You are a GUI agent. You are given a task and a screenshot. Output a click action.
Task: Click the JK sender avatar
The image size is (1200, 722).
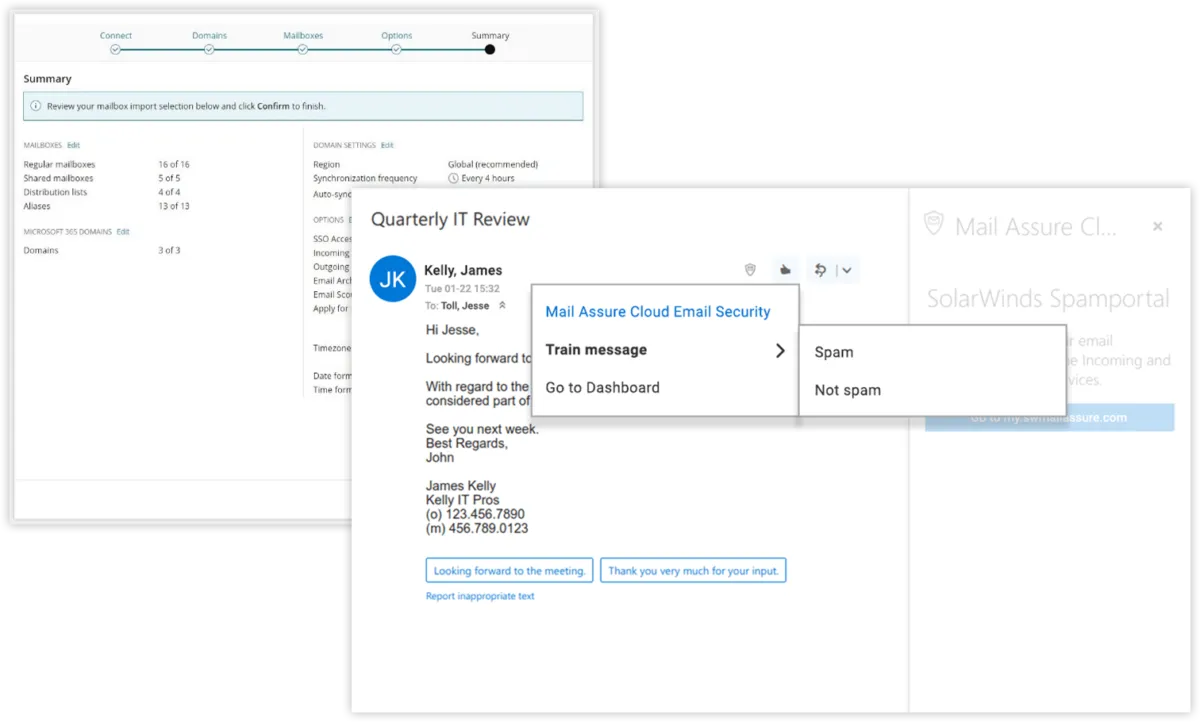coord(393,279)
